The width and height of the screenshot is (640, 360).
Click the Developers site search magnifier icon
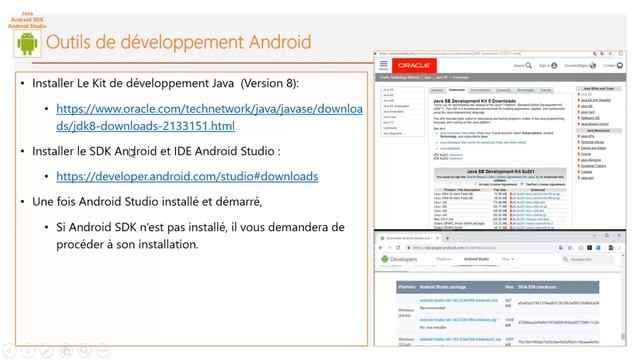565,259
